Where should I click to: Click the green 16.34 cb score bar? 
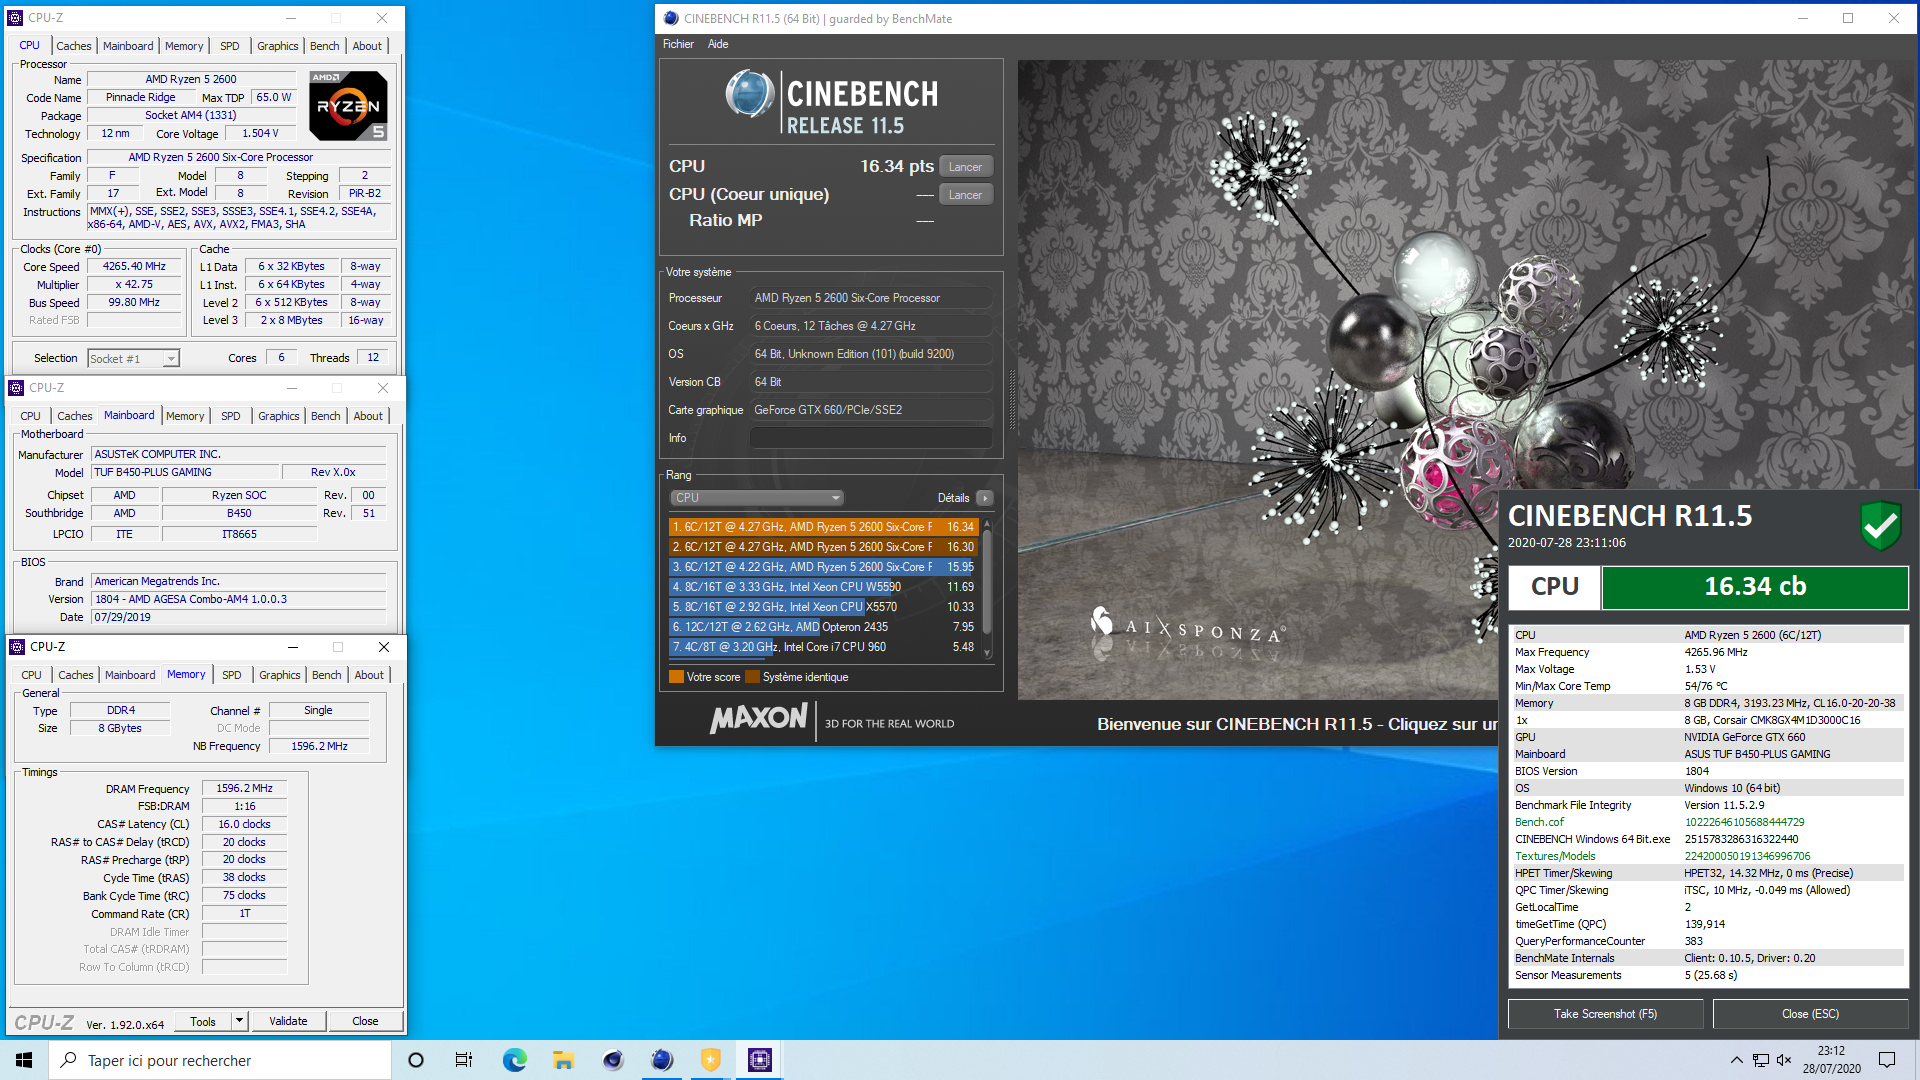coord(1755,587)
